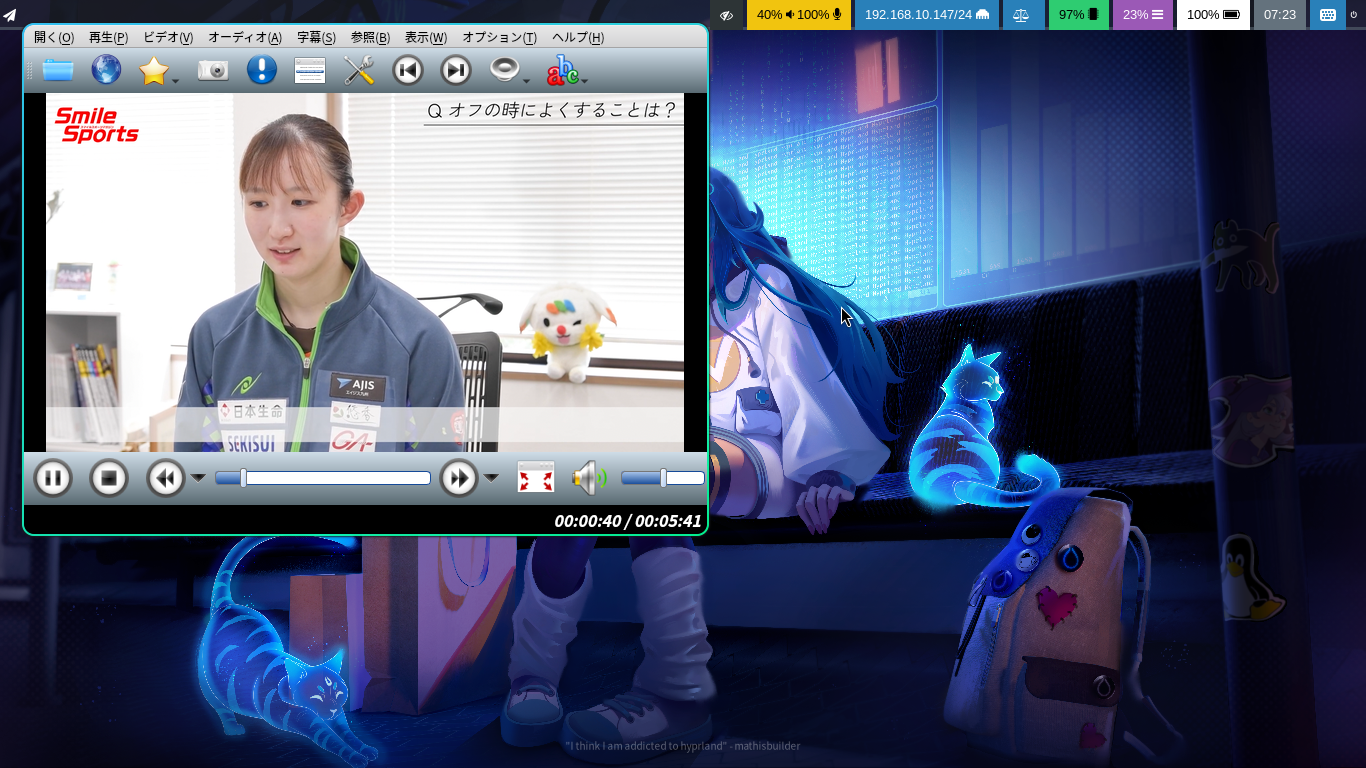Skip to the next playlist item
The image size is (1366, 768).
tap(455, 70)
